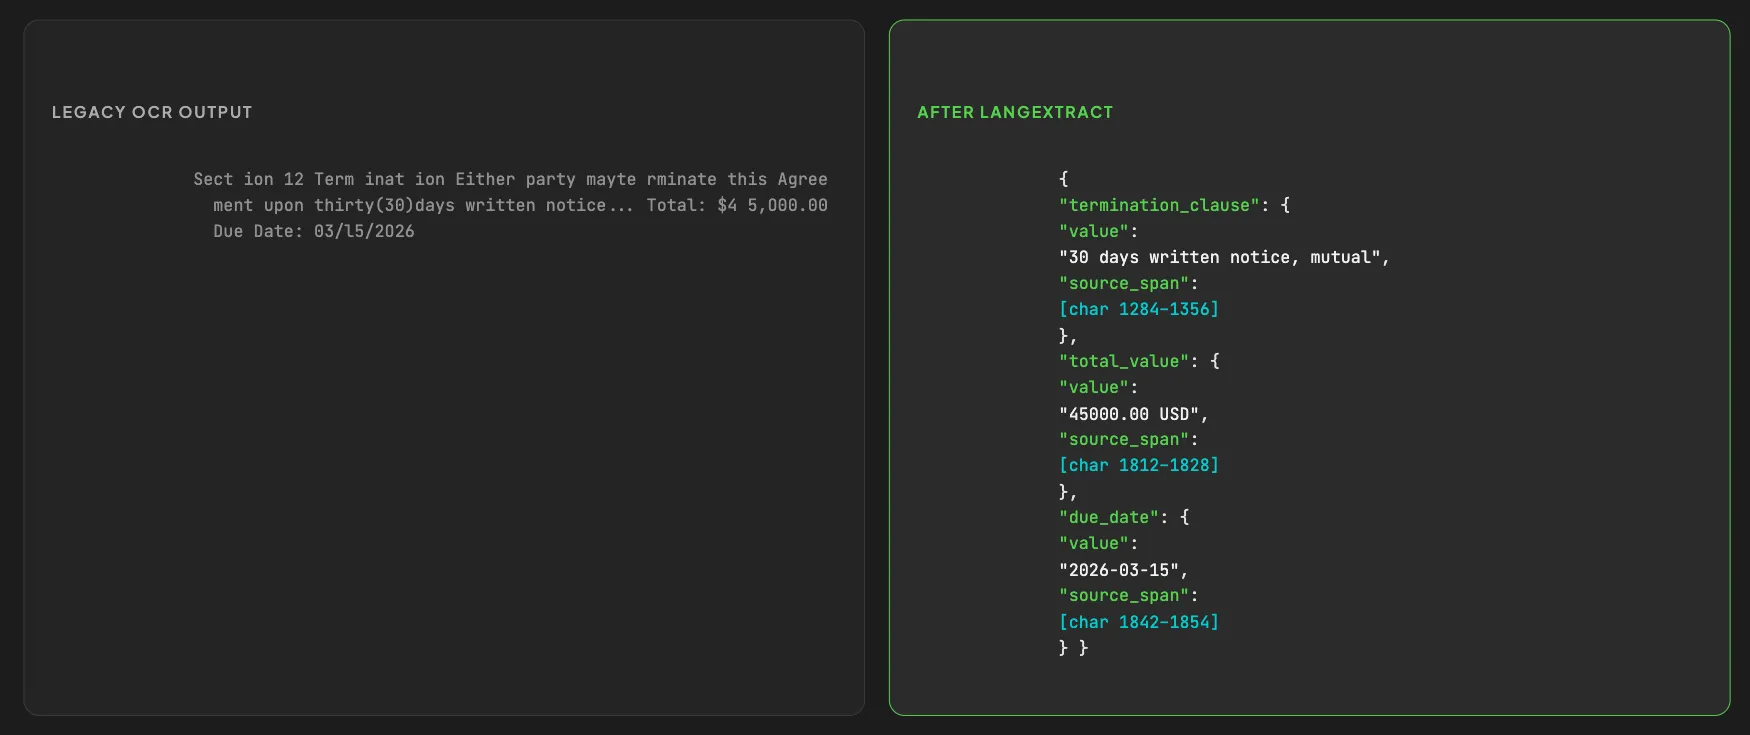Click the "source_span" key under due_date
This screenshot has width=1750, height=735.
(x=1124, y=595)
